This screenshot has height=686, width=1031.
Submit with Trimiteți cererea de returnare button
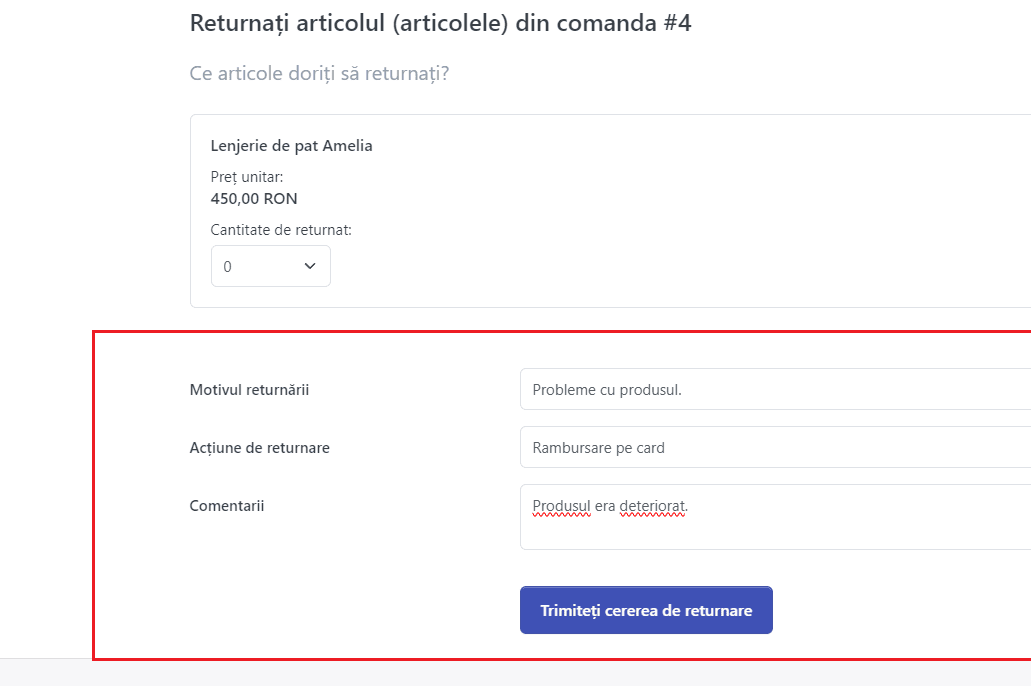click(x=646, y=610)
